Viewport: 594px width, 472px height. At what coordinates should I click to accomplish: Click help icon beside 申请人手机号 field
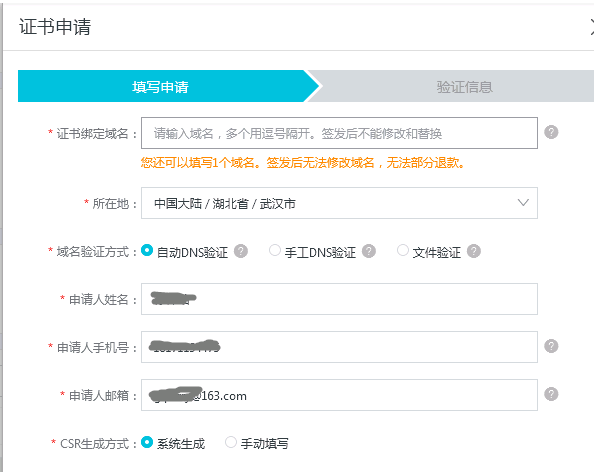coord(551,346)
